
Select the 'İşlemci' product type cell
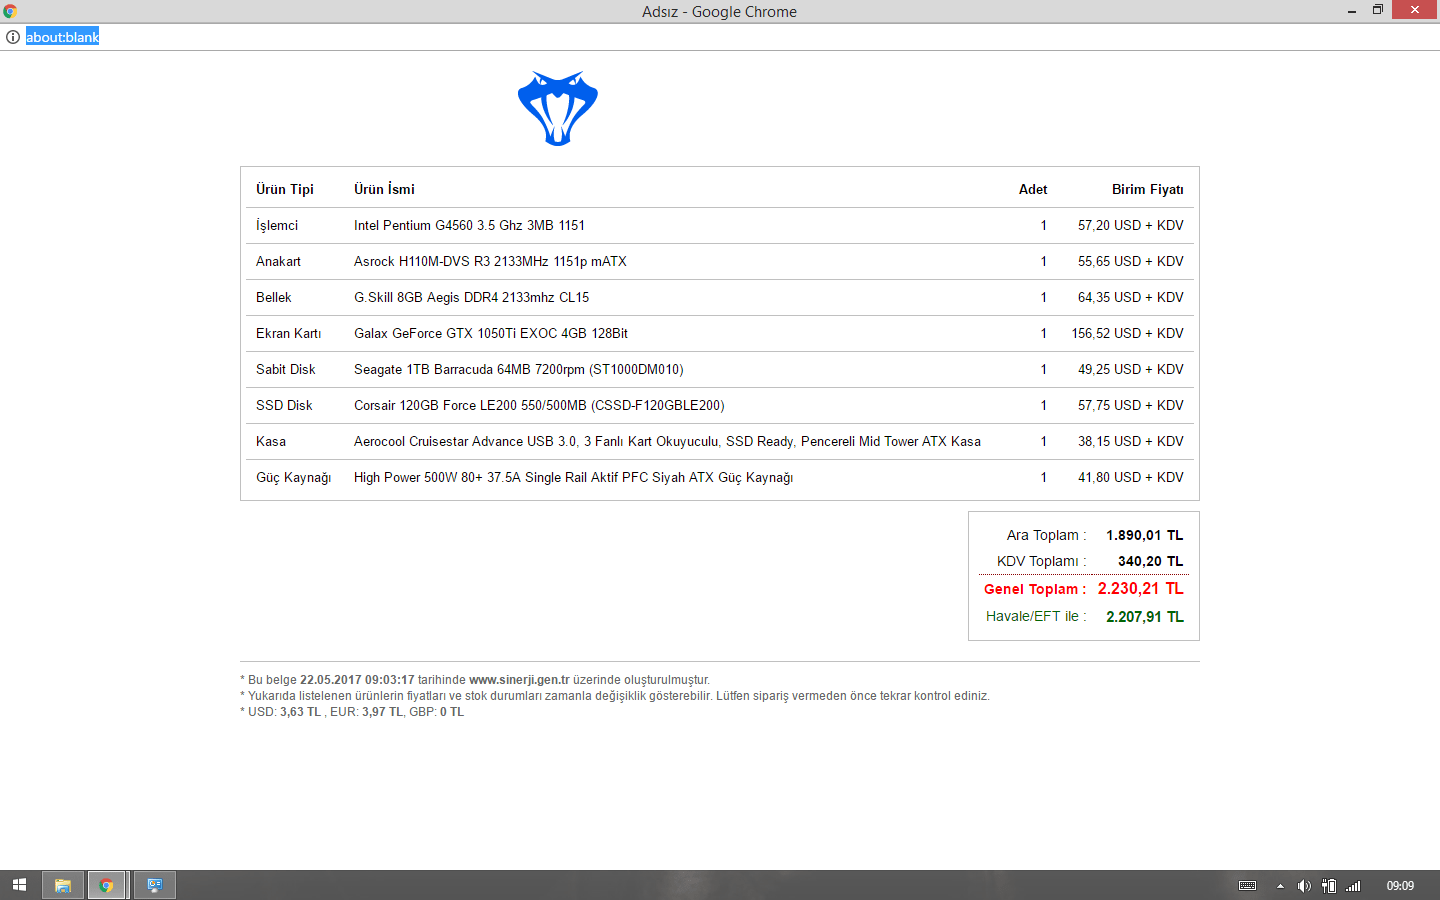[x=277, y=225]
